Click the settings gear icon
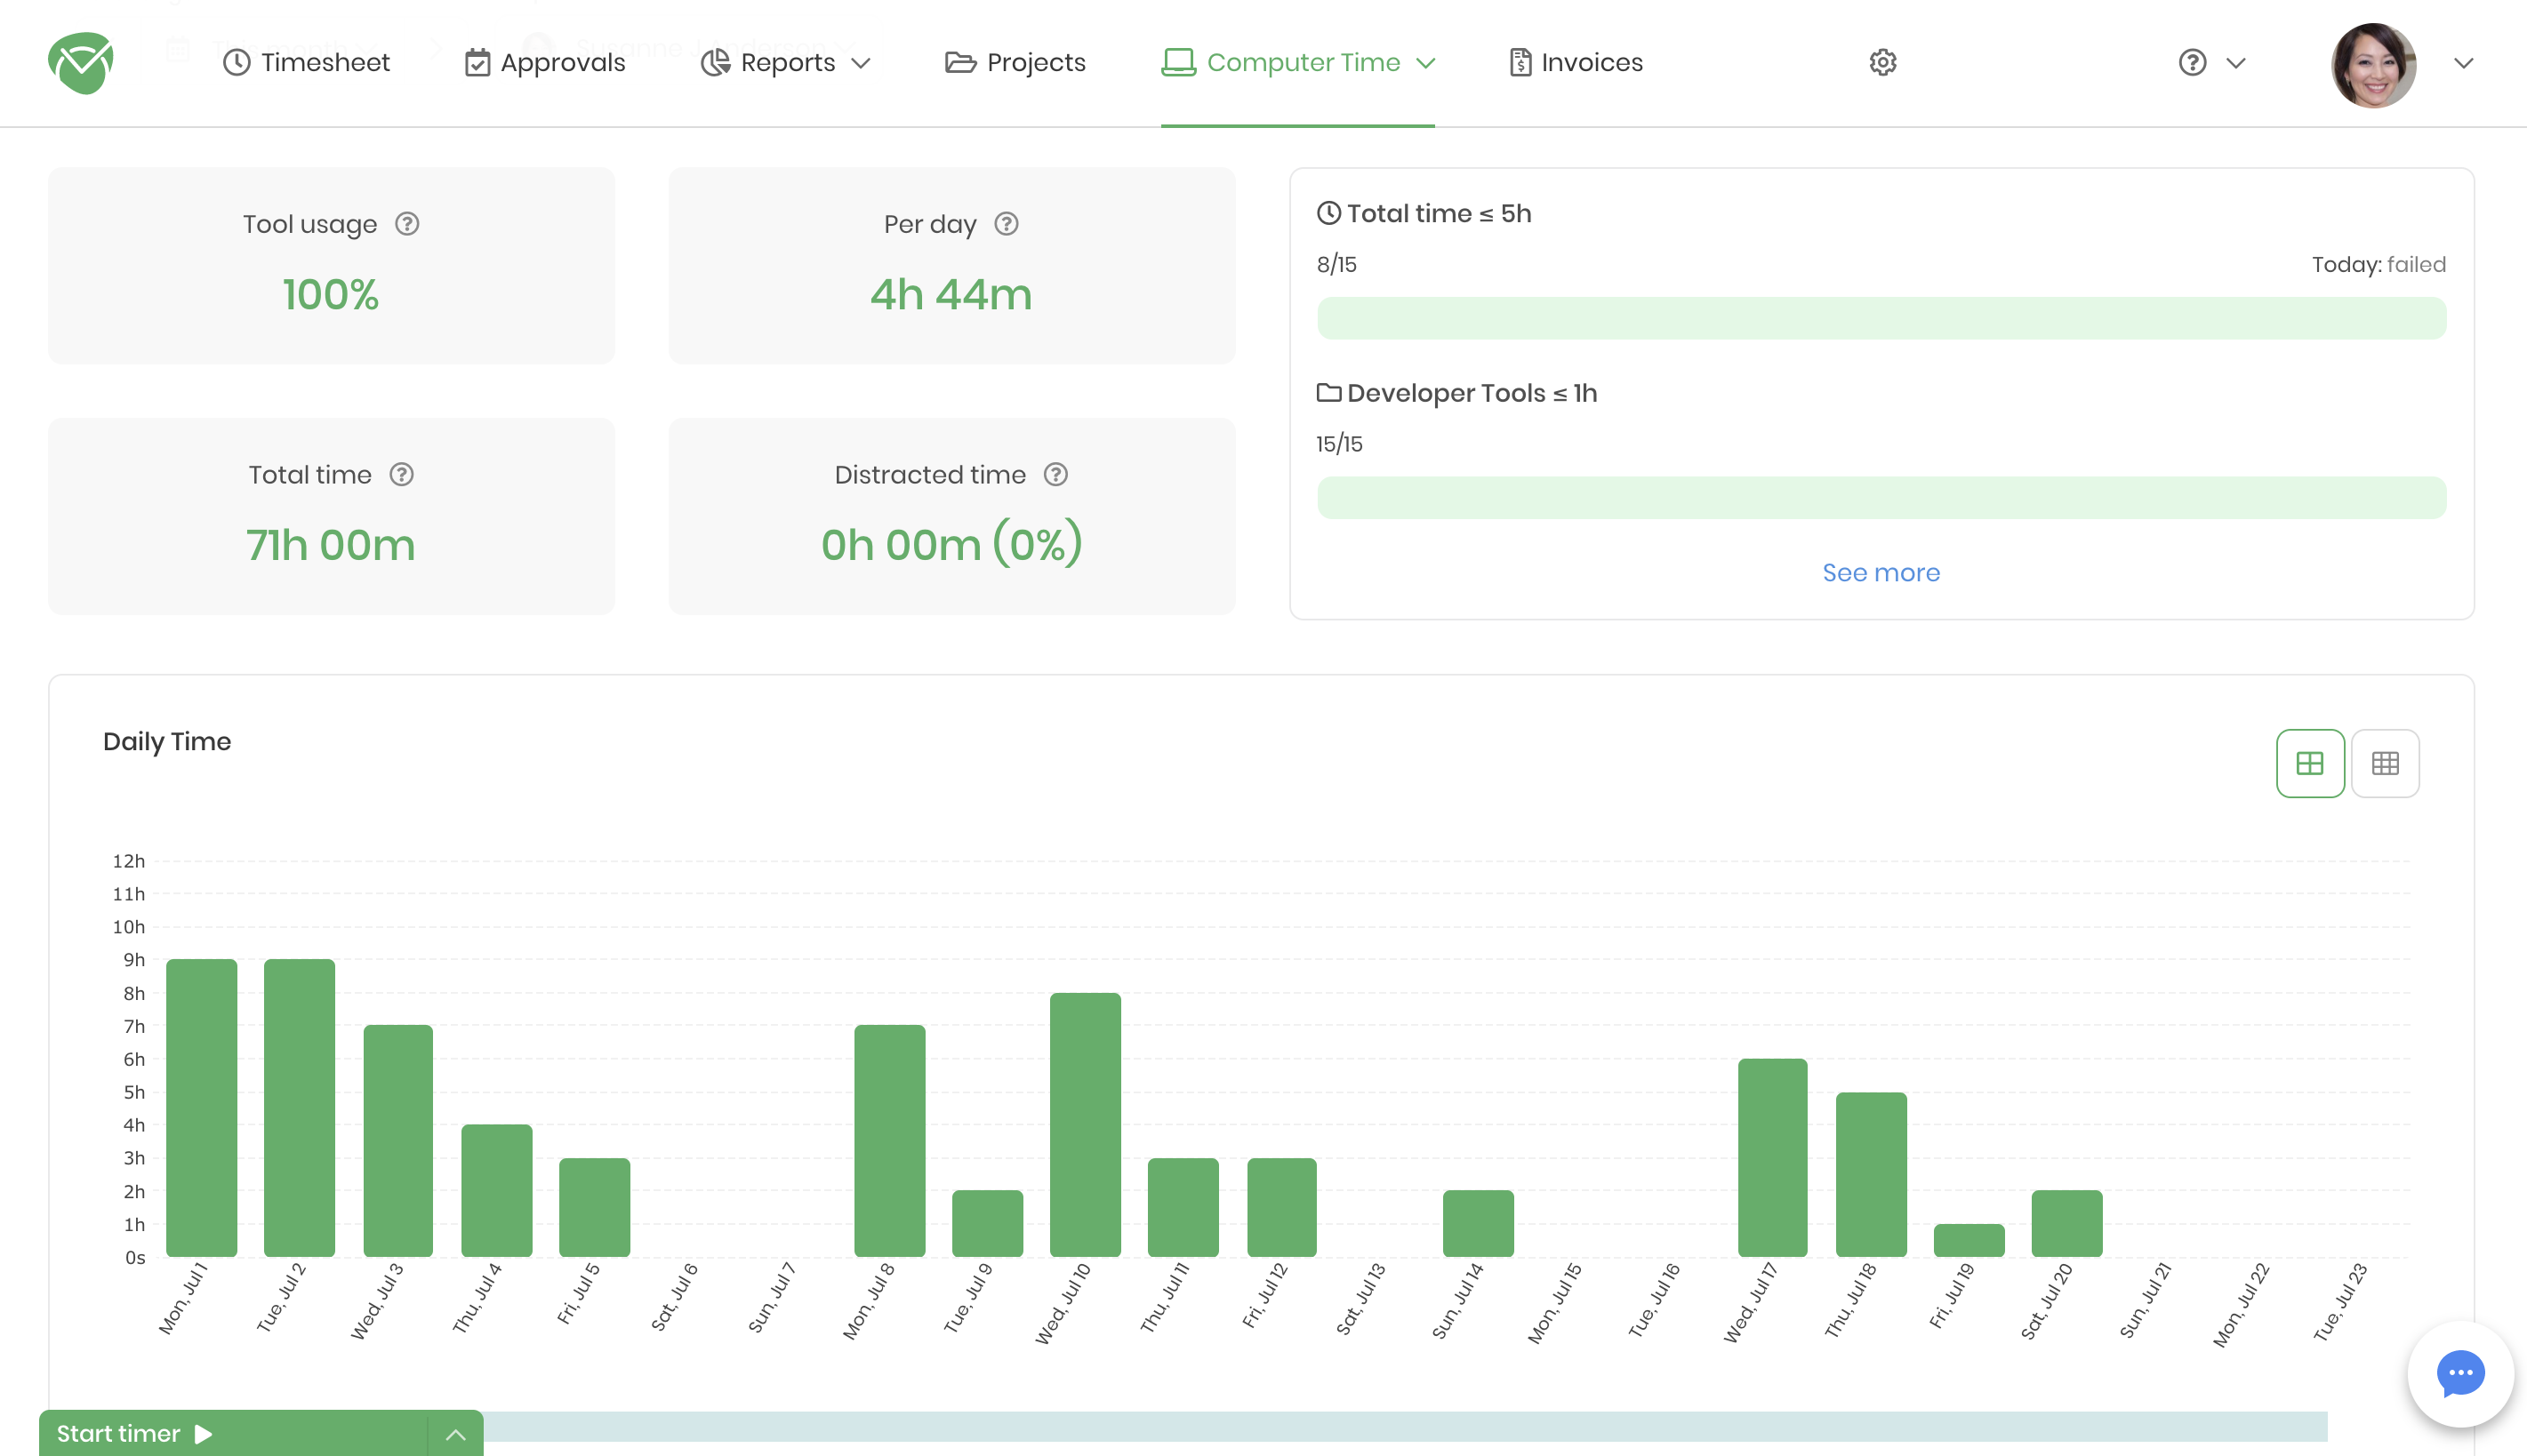Viewport: 2527px width, 1456px height. 1883,62
